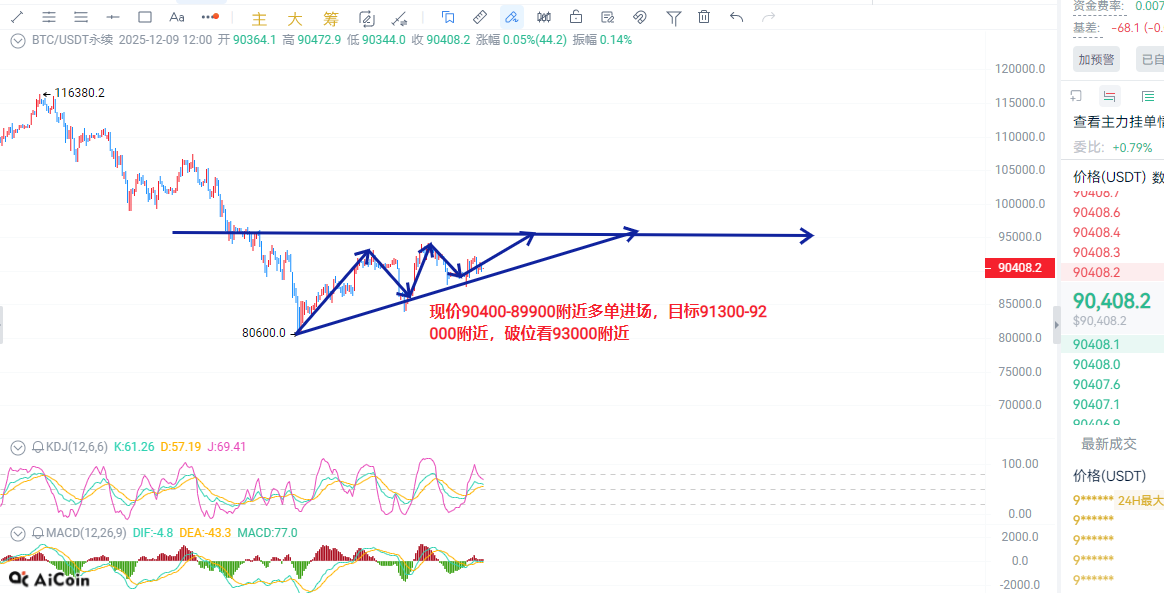
Task: Collapse the KDJ indicator panel
Action: coord(18,447)
